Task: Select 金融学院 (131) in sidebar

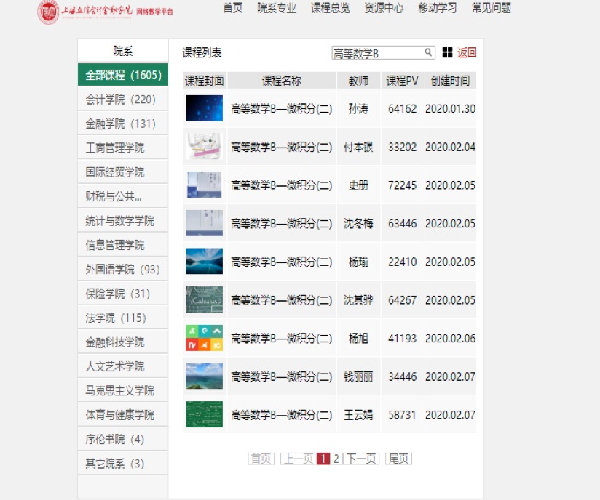Action: coord(120,124)
